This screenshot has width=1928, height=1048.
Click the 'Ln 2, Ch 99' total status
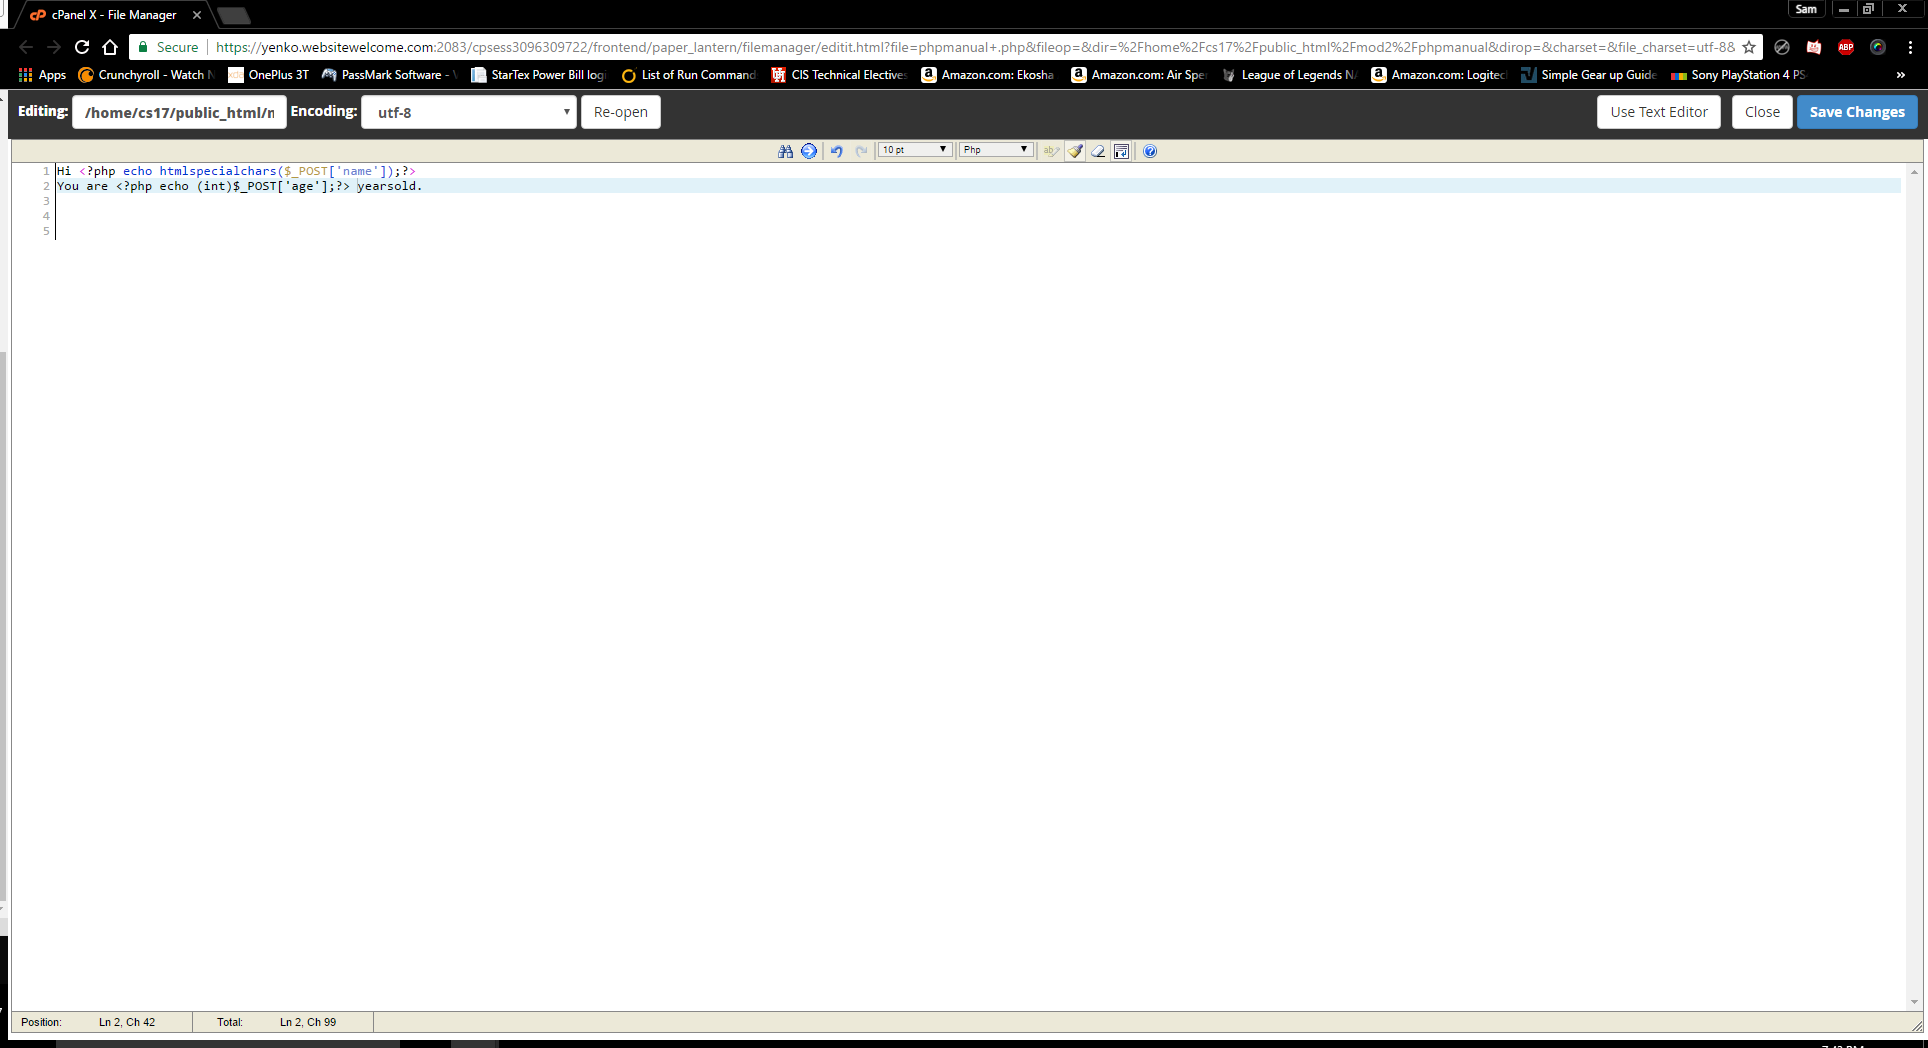pyautogui.click(x=308, y=1022)
